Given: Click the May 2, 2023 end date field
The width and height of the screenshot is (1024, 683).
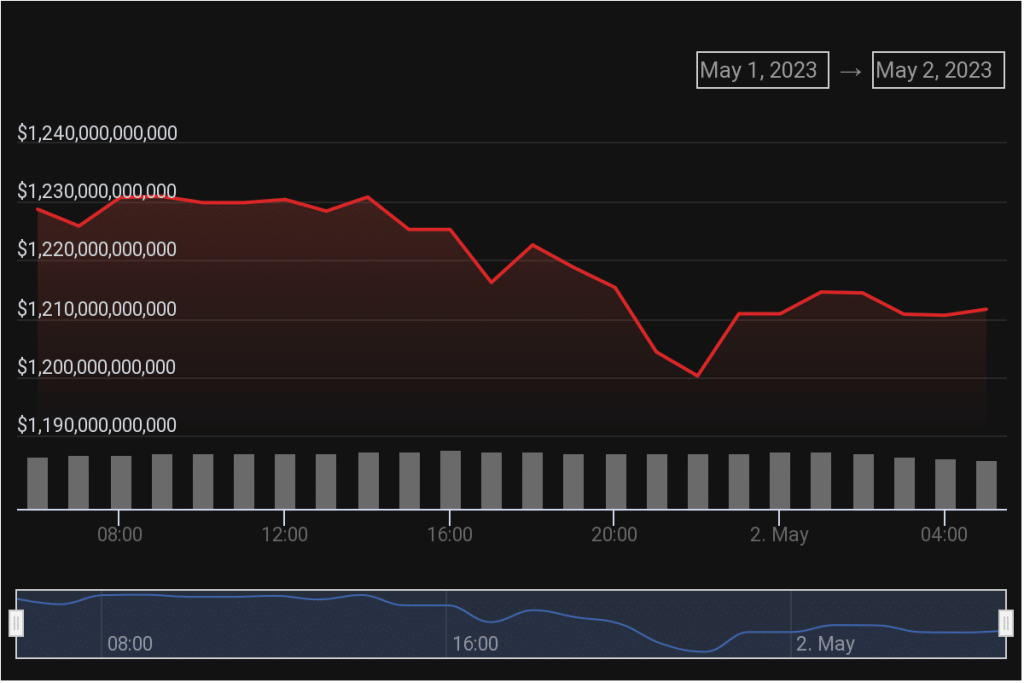Looking at the screenshot, I should [937, 70].
